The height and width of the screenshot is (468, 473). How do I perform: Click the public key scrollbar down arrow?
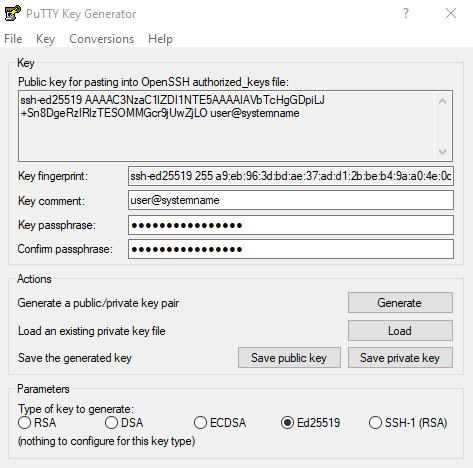point(442,152)
